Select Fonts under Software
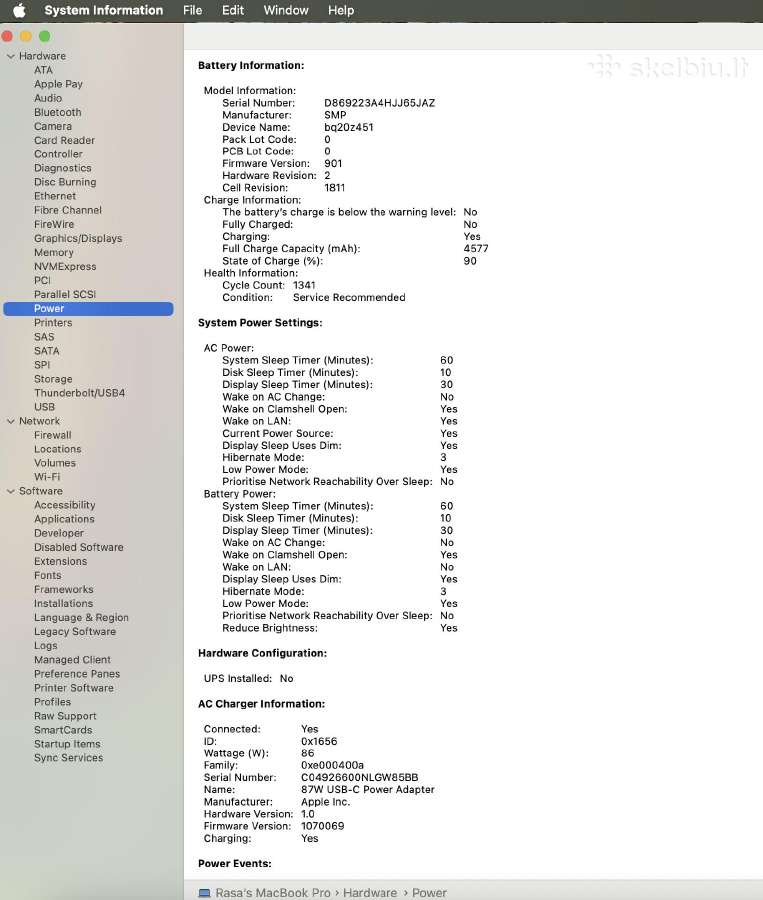This screenshot has height=900, width=763. click(47, 576)
